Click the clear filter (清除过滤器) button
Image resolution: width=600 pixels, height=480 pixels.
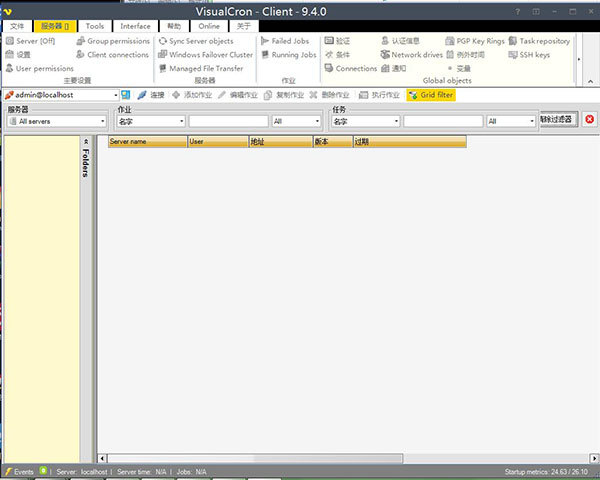coord(558,119)
